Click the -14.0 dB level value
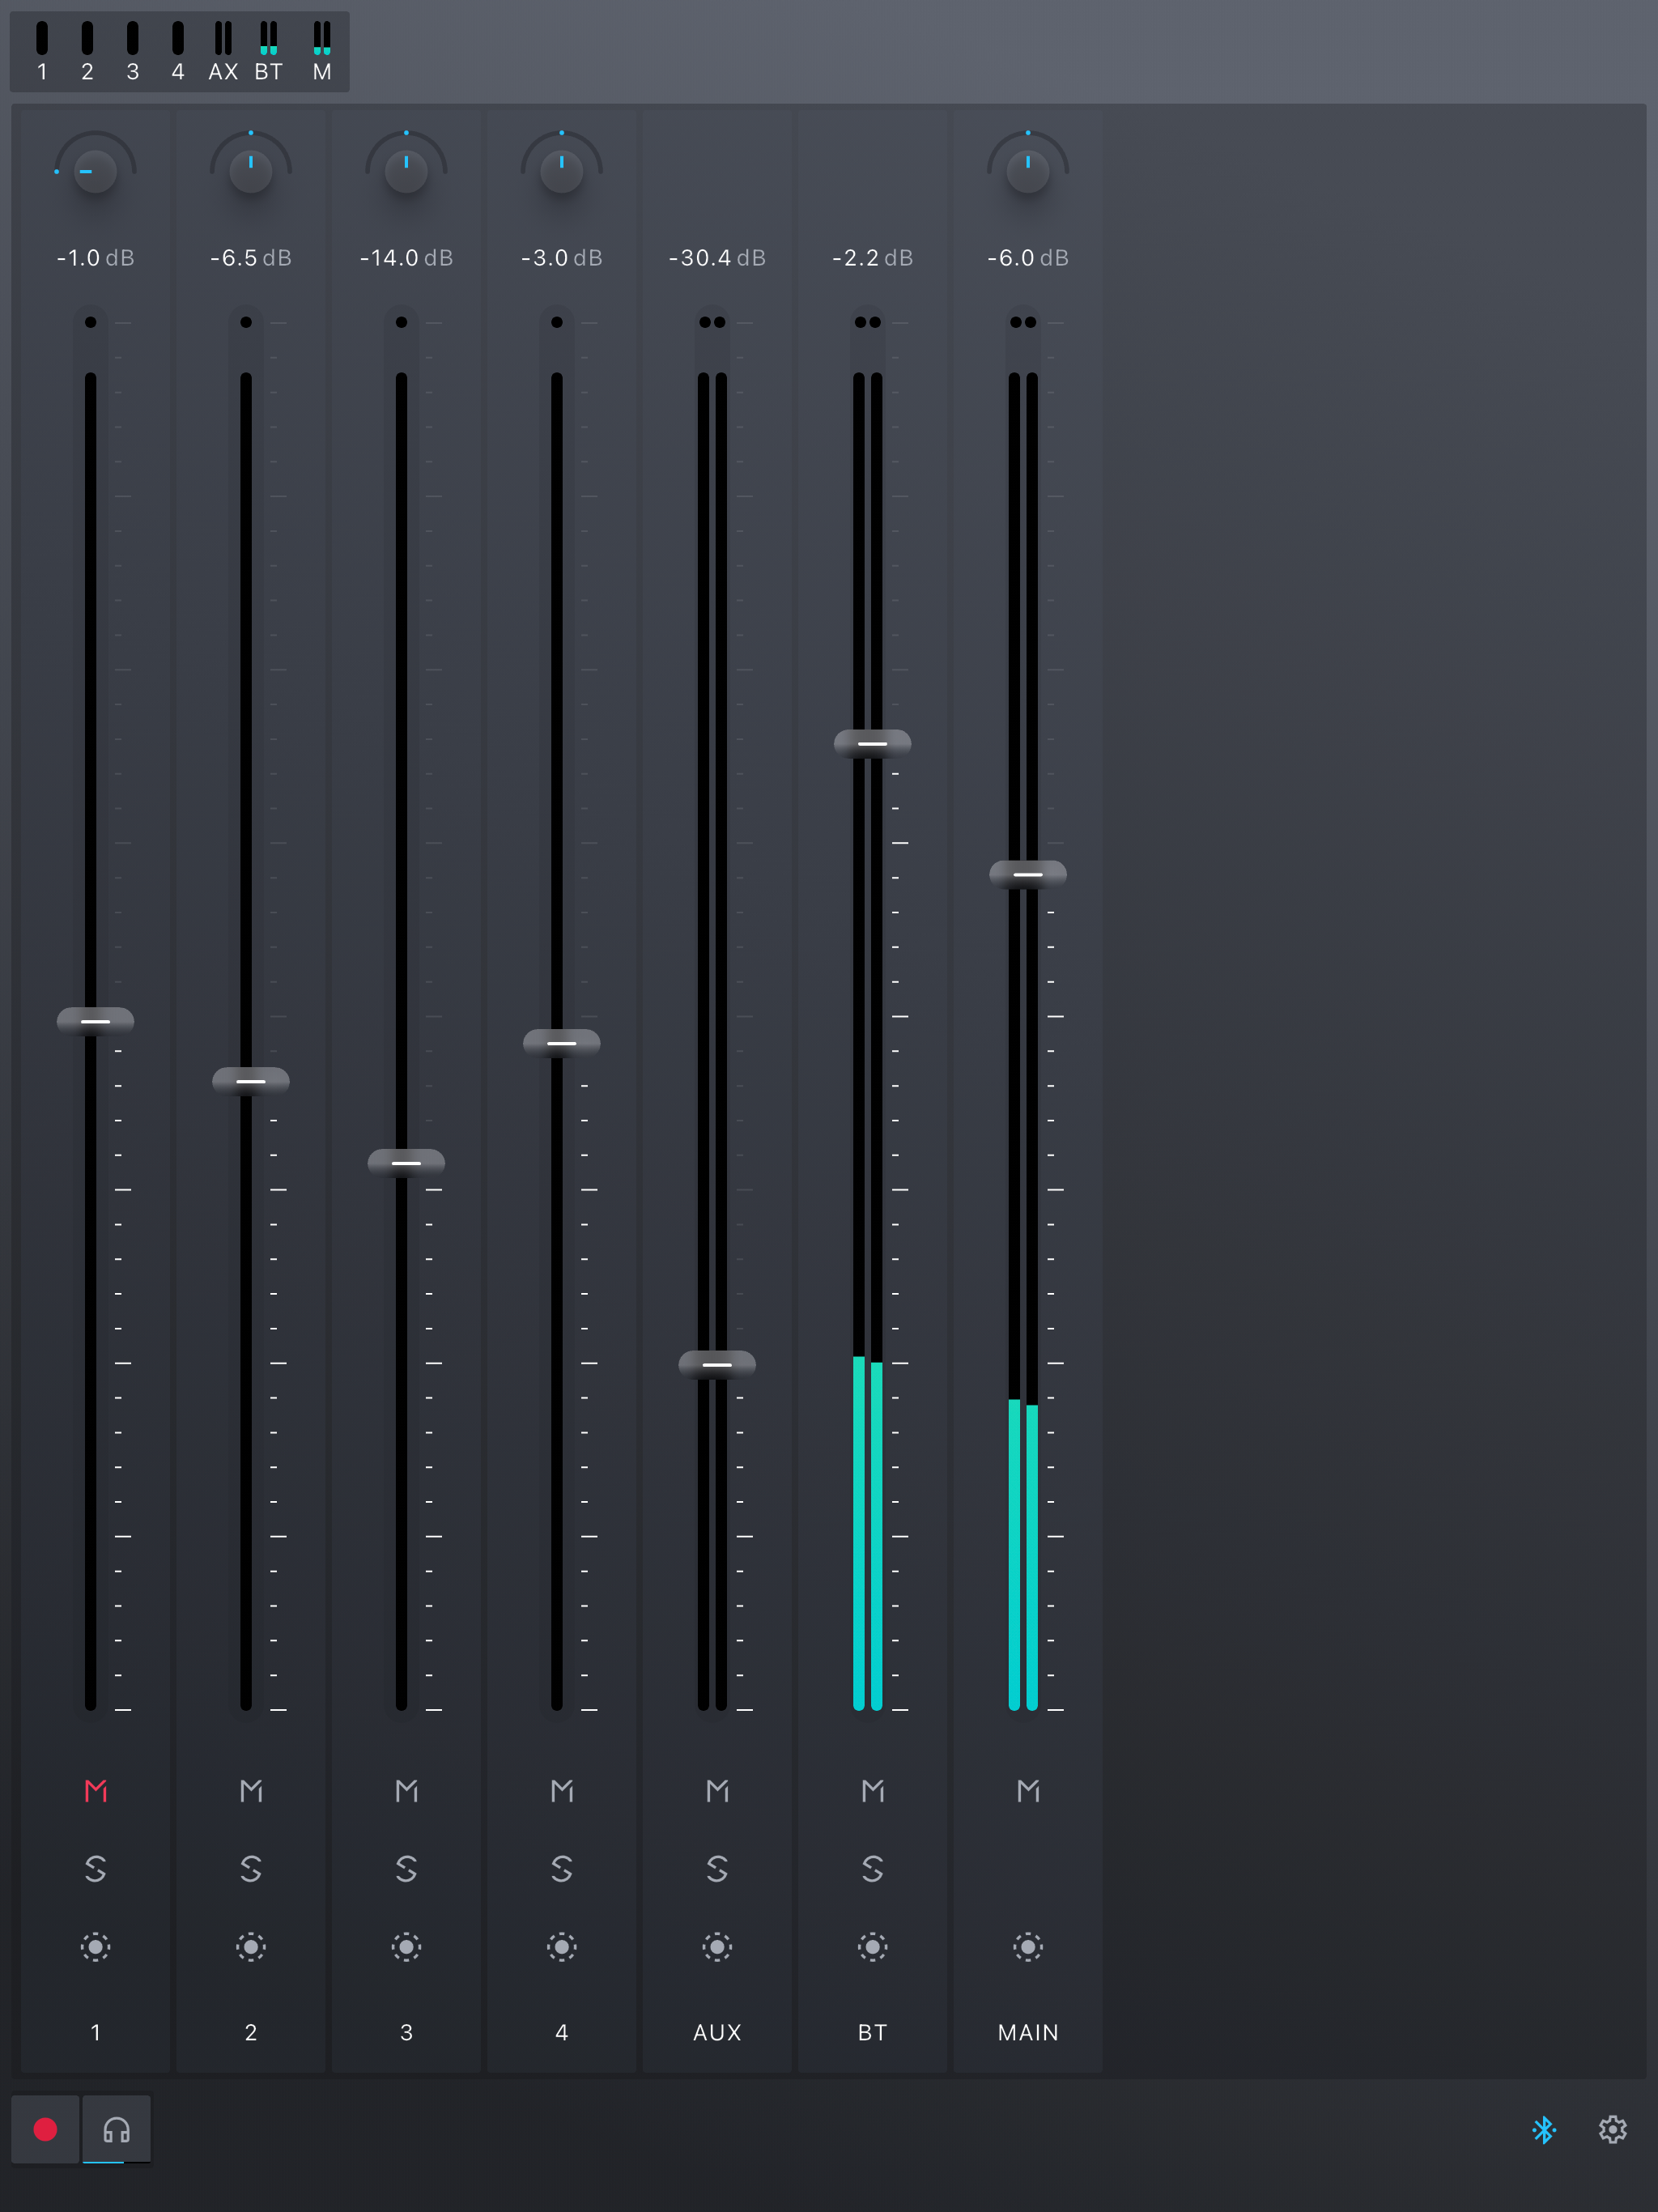 click(x=406, y=258)
